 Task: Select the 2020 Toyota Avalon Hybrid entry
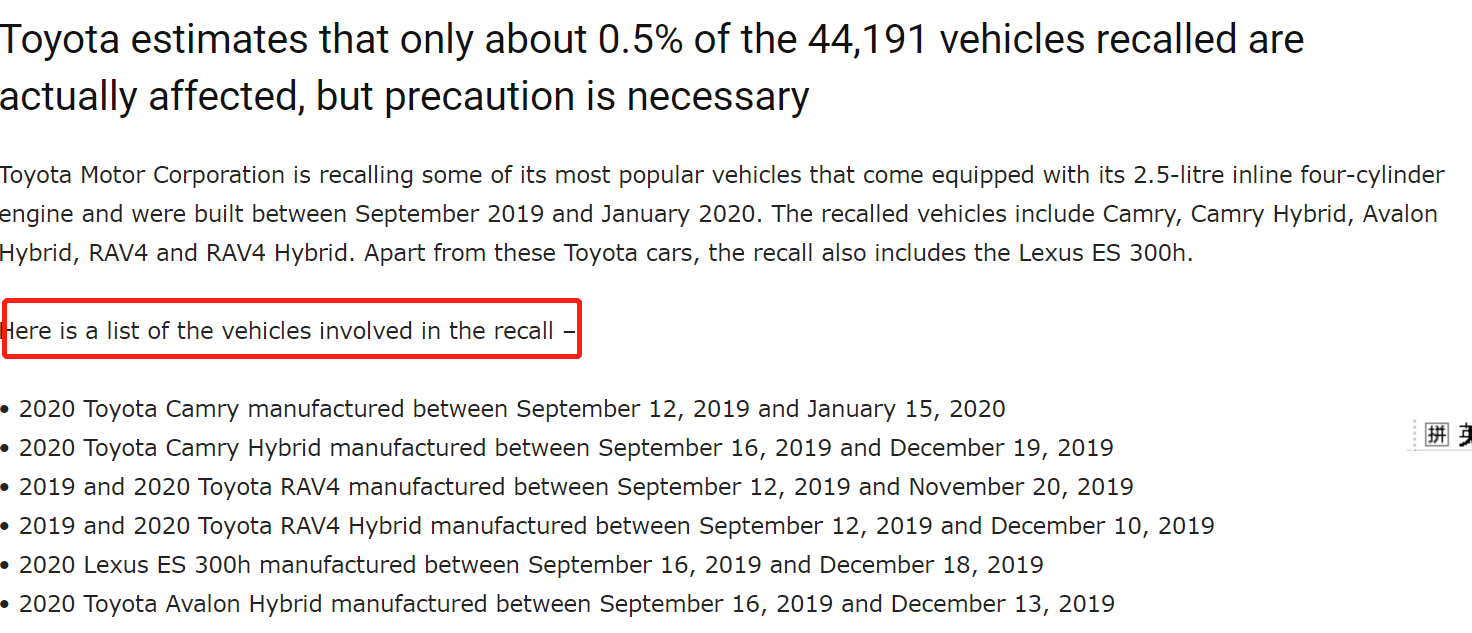coord(558,604)
